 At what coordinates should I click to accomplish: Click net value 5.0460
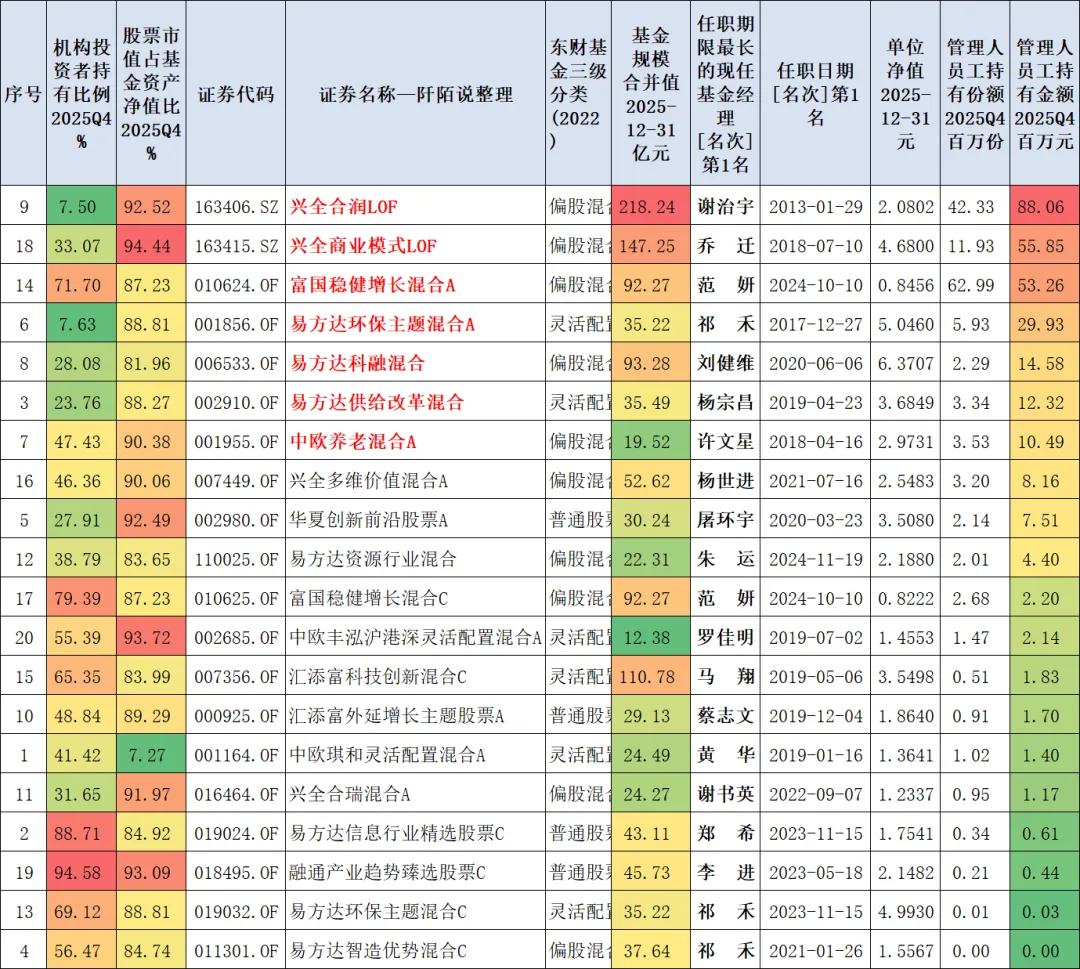click(x=906, y=324)
